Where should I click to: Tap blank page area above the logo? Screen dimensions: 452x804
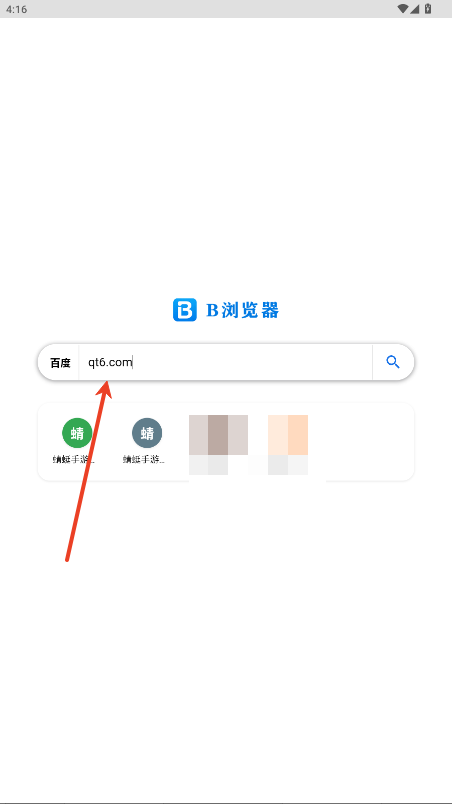coord(225,154)
